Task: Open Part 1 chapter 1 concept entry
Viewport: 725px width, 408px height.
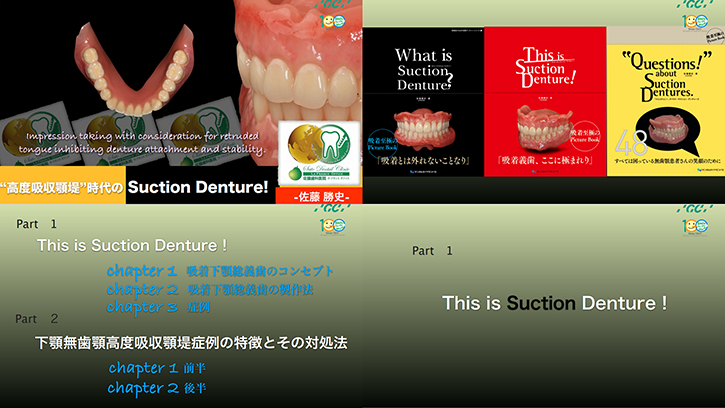Action: point(220,271)
